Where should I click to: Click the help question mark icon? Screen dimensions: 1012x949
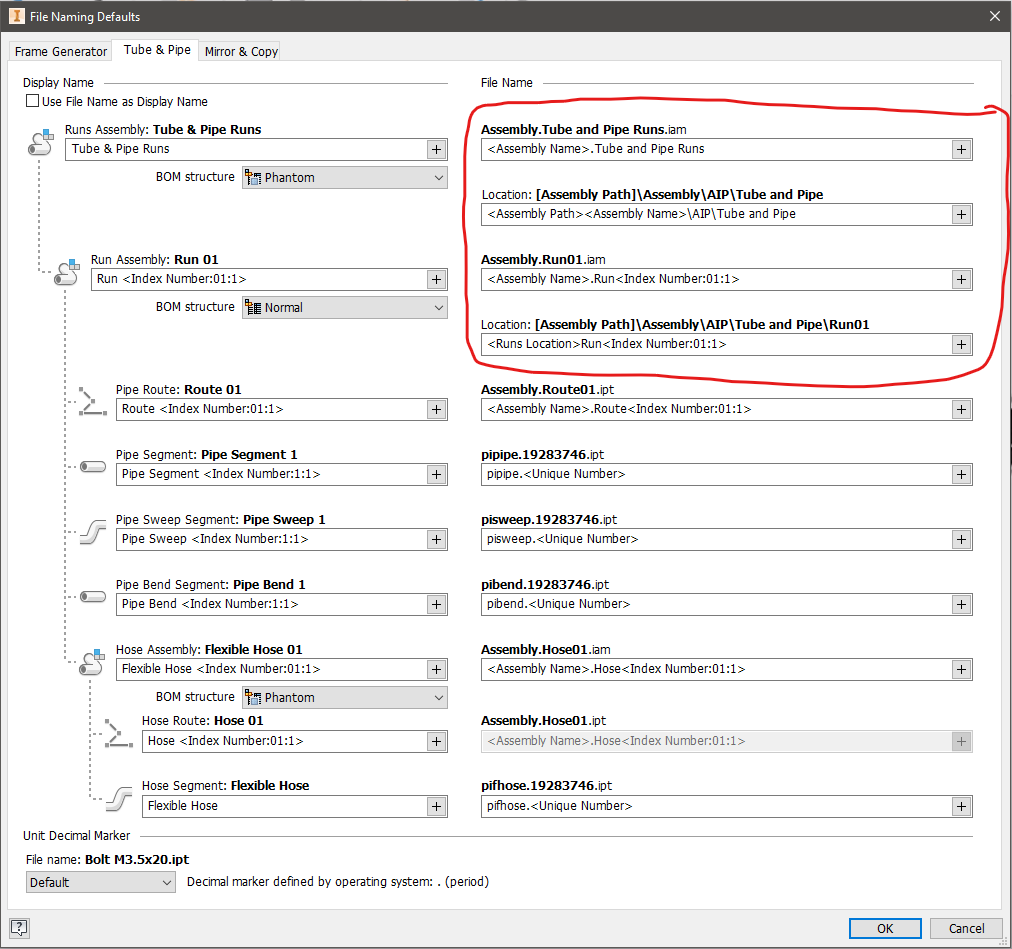tap(19, 928)
